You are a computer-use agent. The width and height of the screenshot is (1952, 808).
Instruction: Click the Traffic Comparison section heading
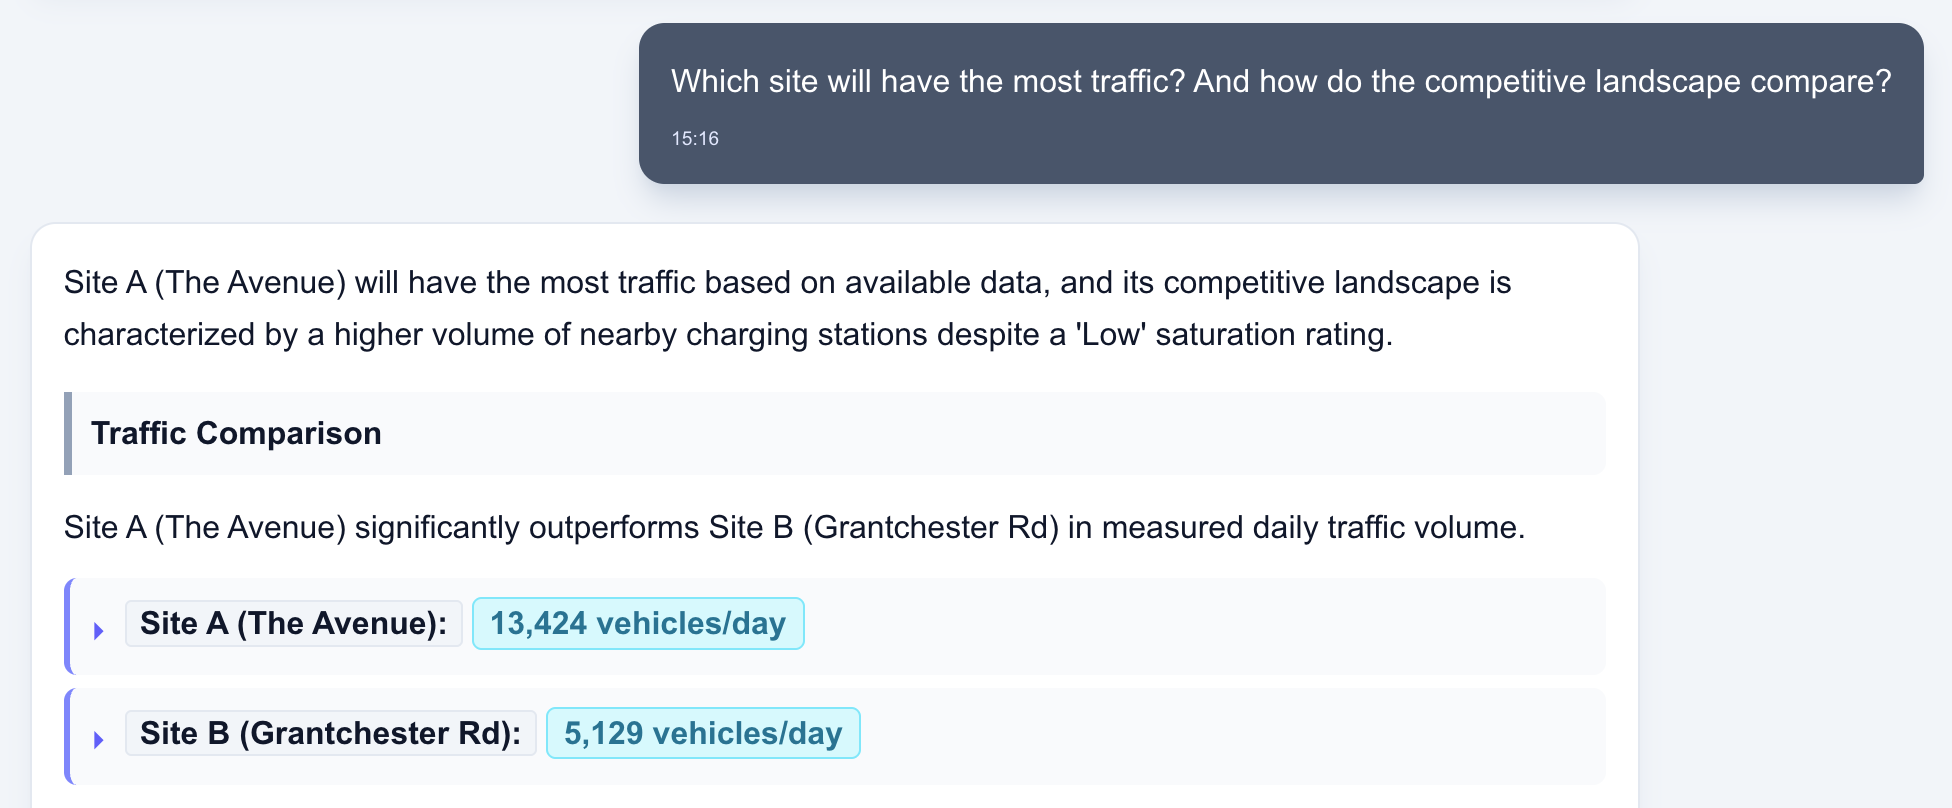[236, 433]
